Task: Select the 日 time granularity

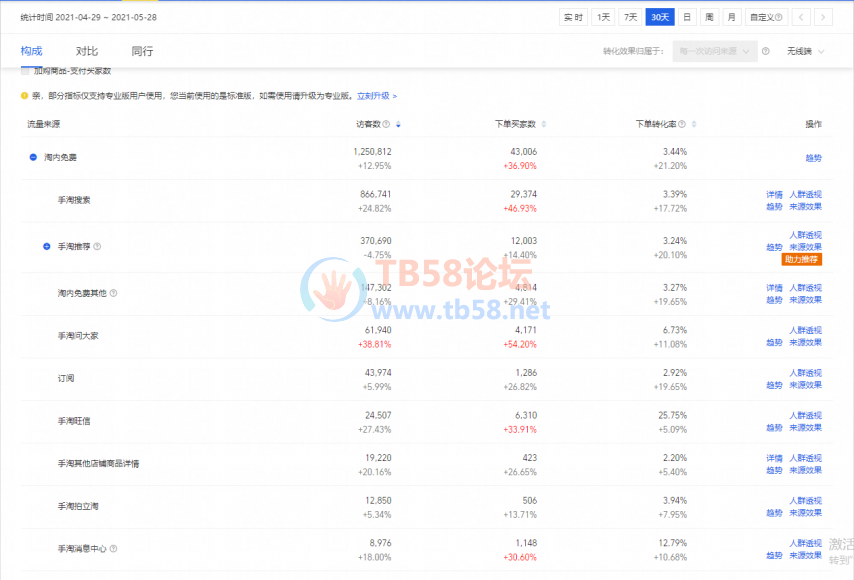Action: (x=687, y=17)
